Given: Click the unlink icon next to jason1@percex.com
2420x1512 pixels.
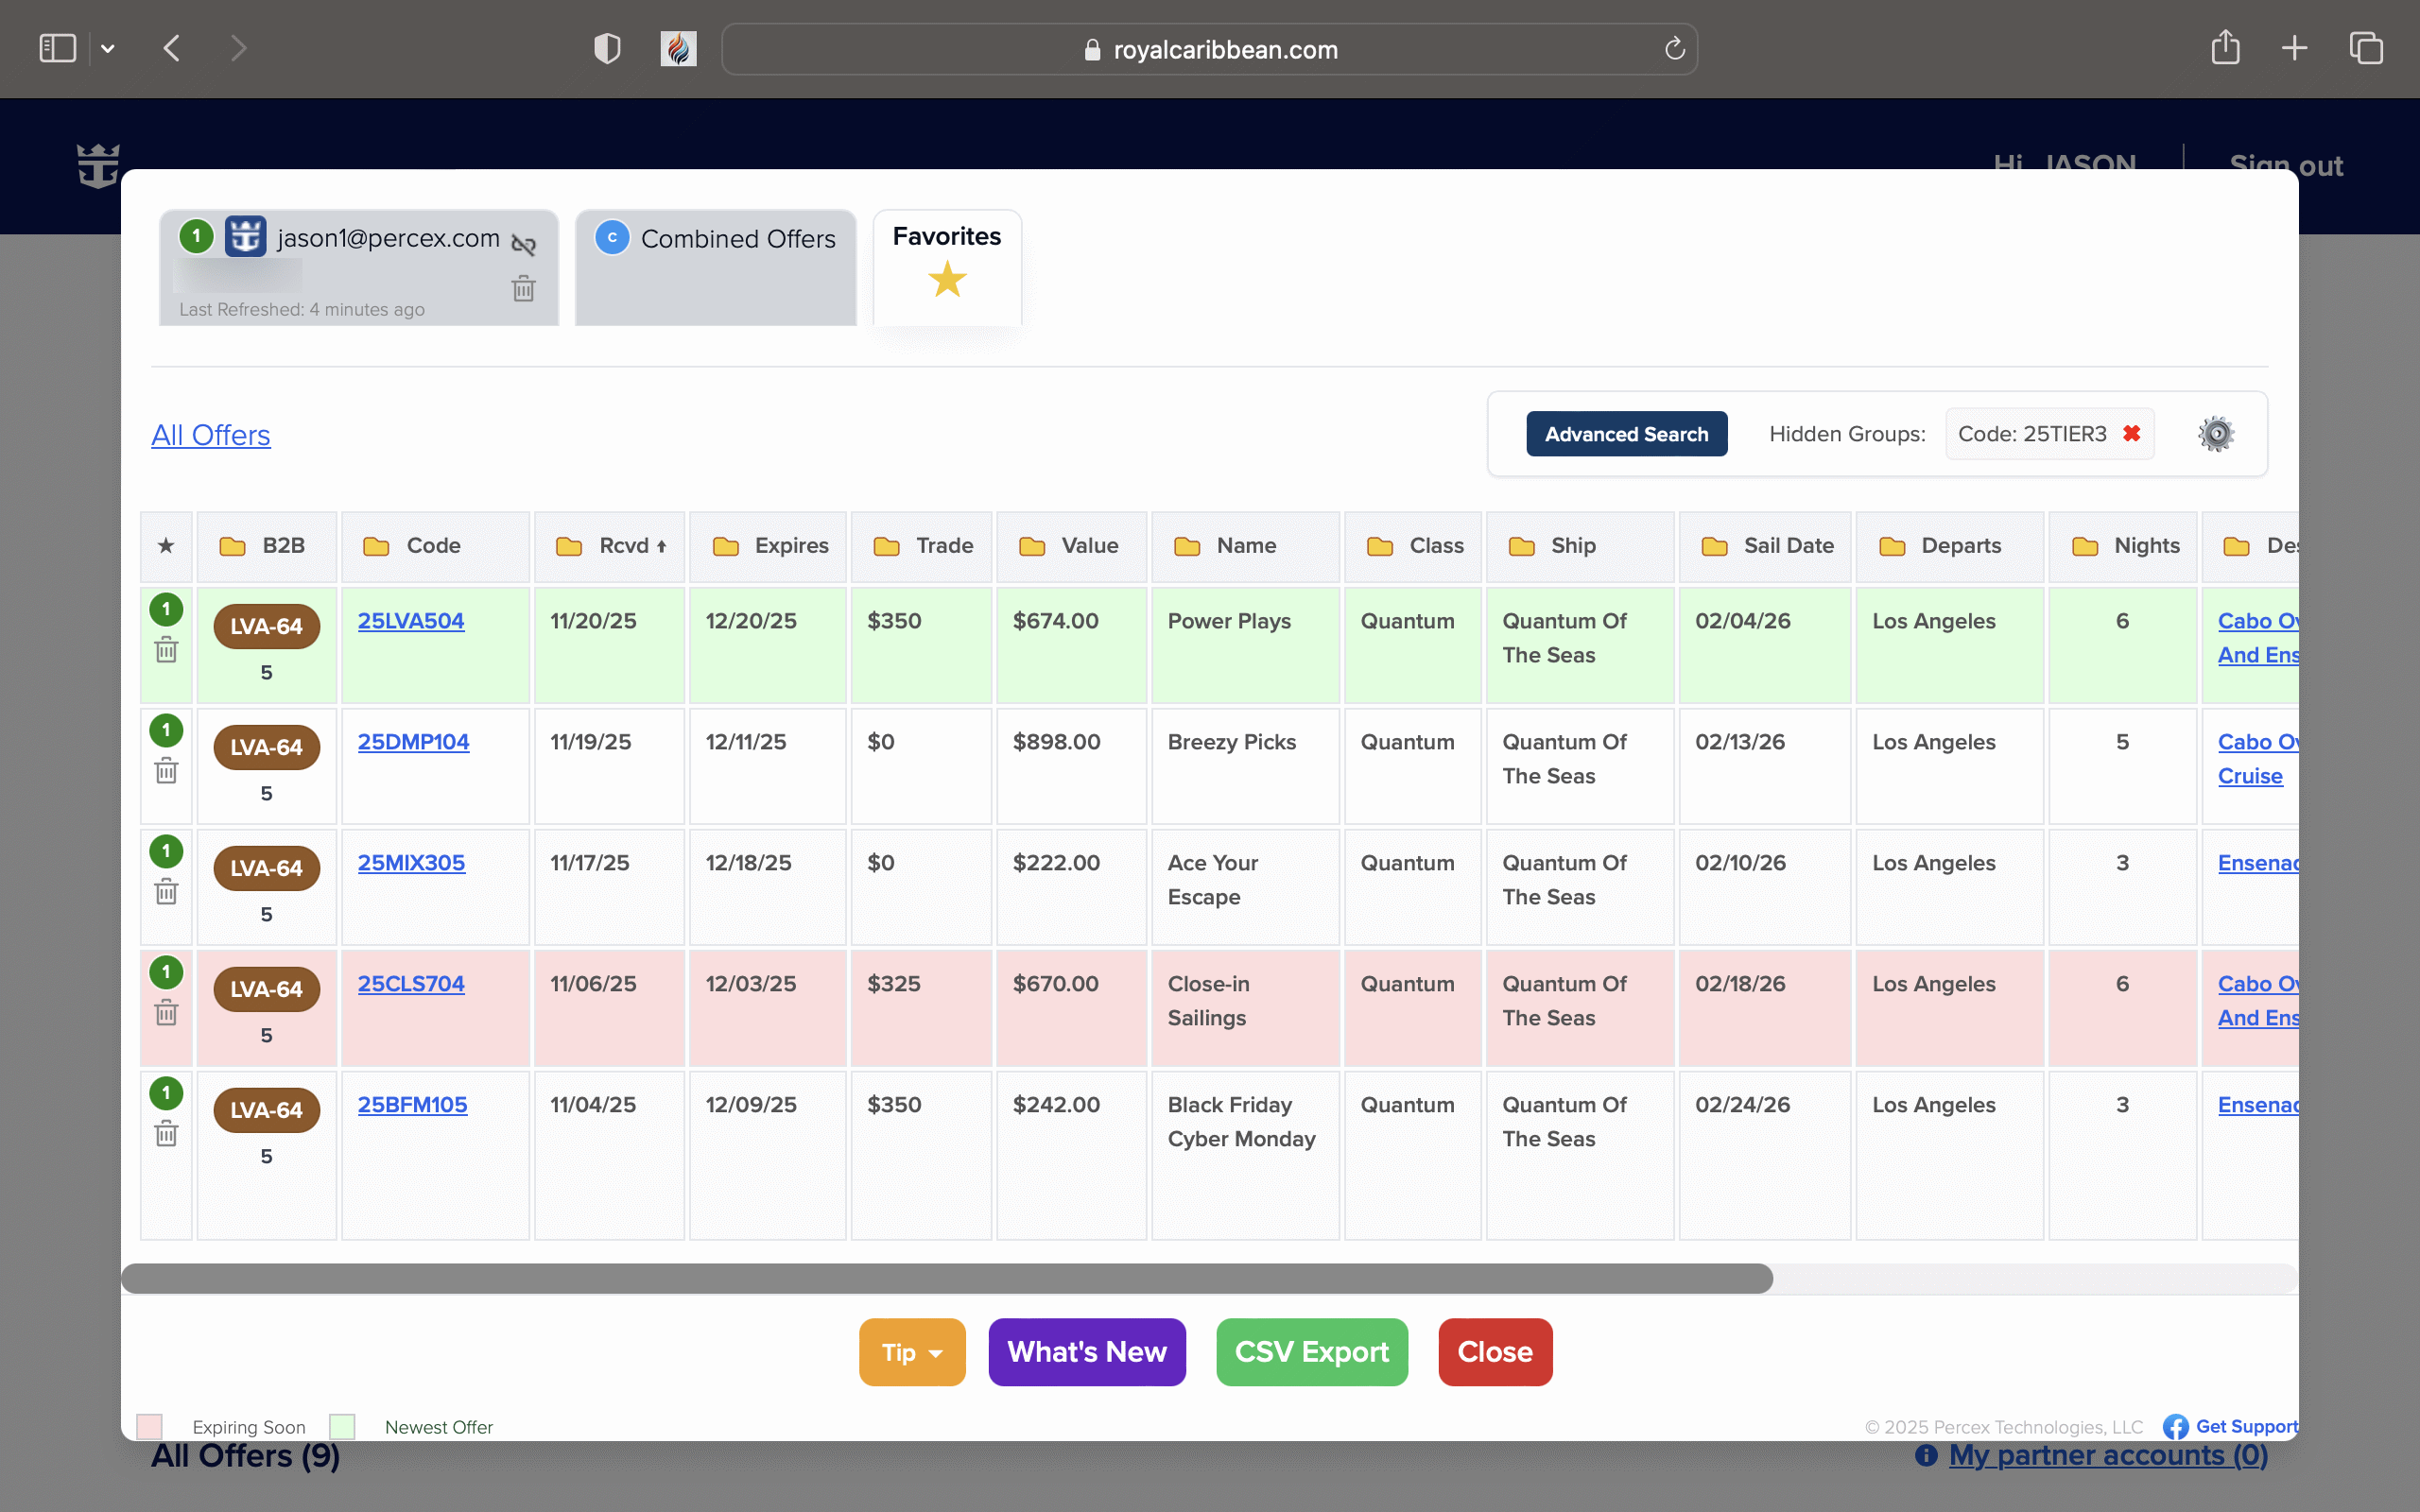Looking at the screenshot, I should tap(523, 244).
